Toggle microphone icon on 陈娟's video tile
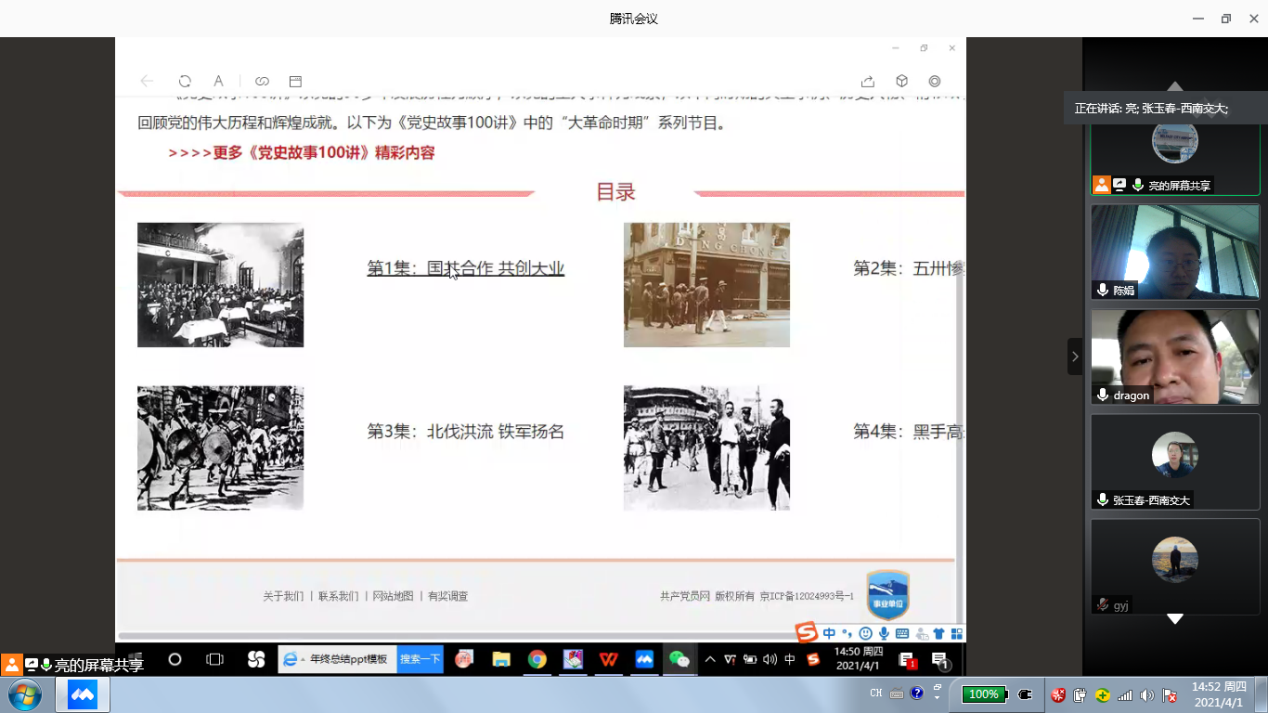 click(1102, 290)
